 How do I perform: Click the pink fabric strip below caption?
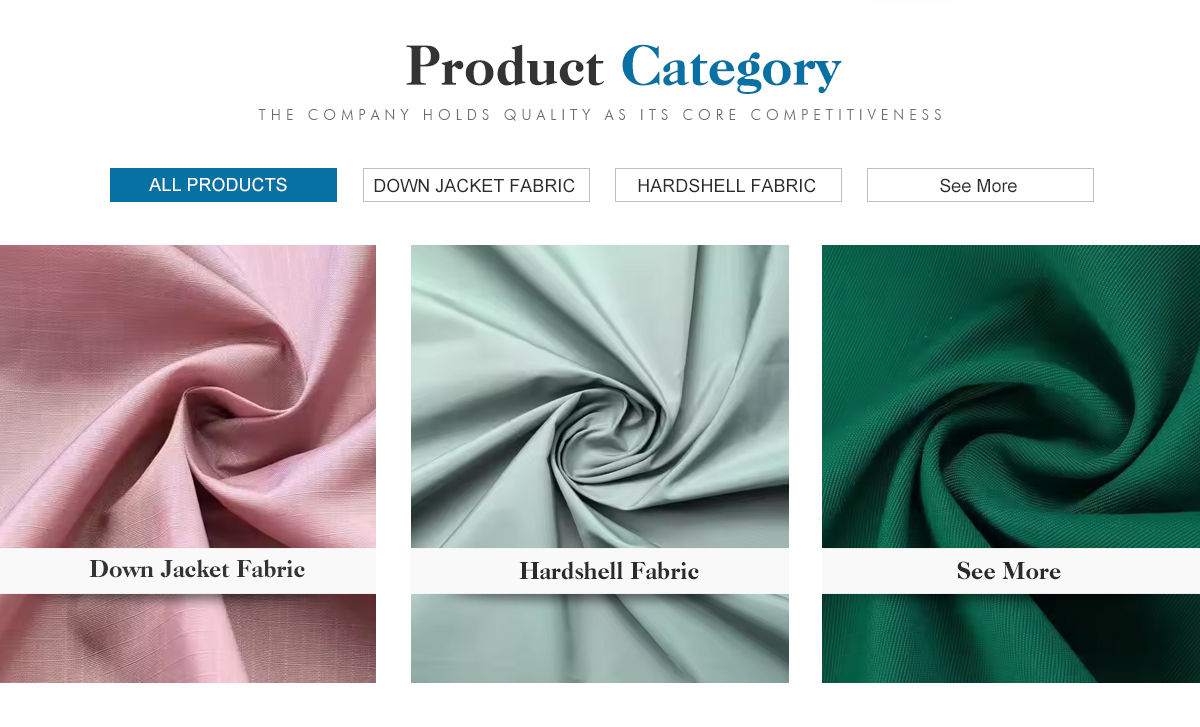click(x=188, y=638)
